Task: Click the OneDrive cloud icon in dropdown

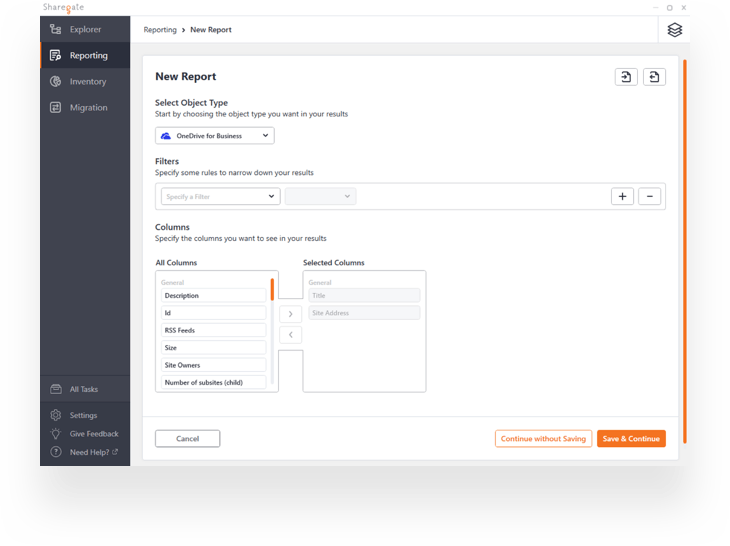Action: pyautogui.click(x=166, y=136)
